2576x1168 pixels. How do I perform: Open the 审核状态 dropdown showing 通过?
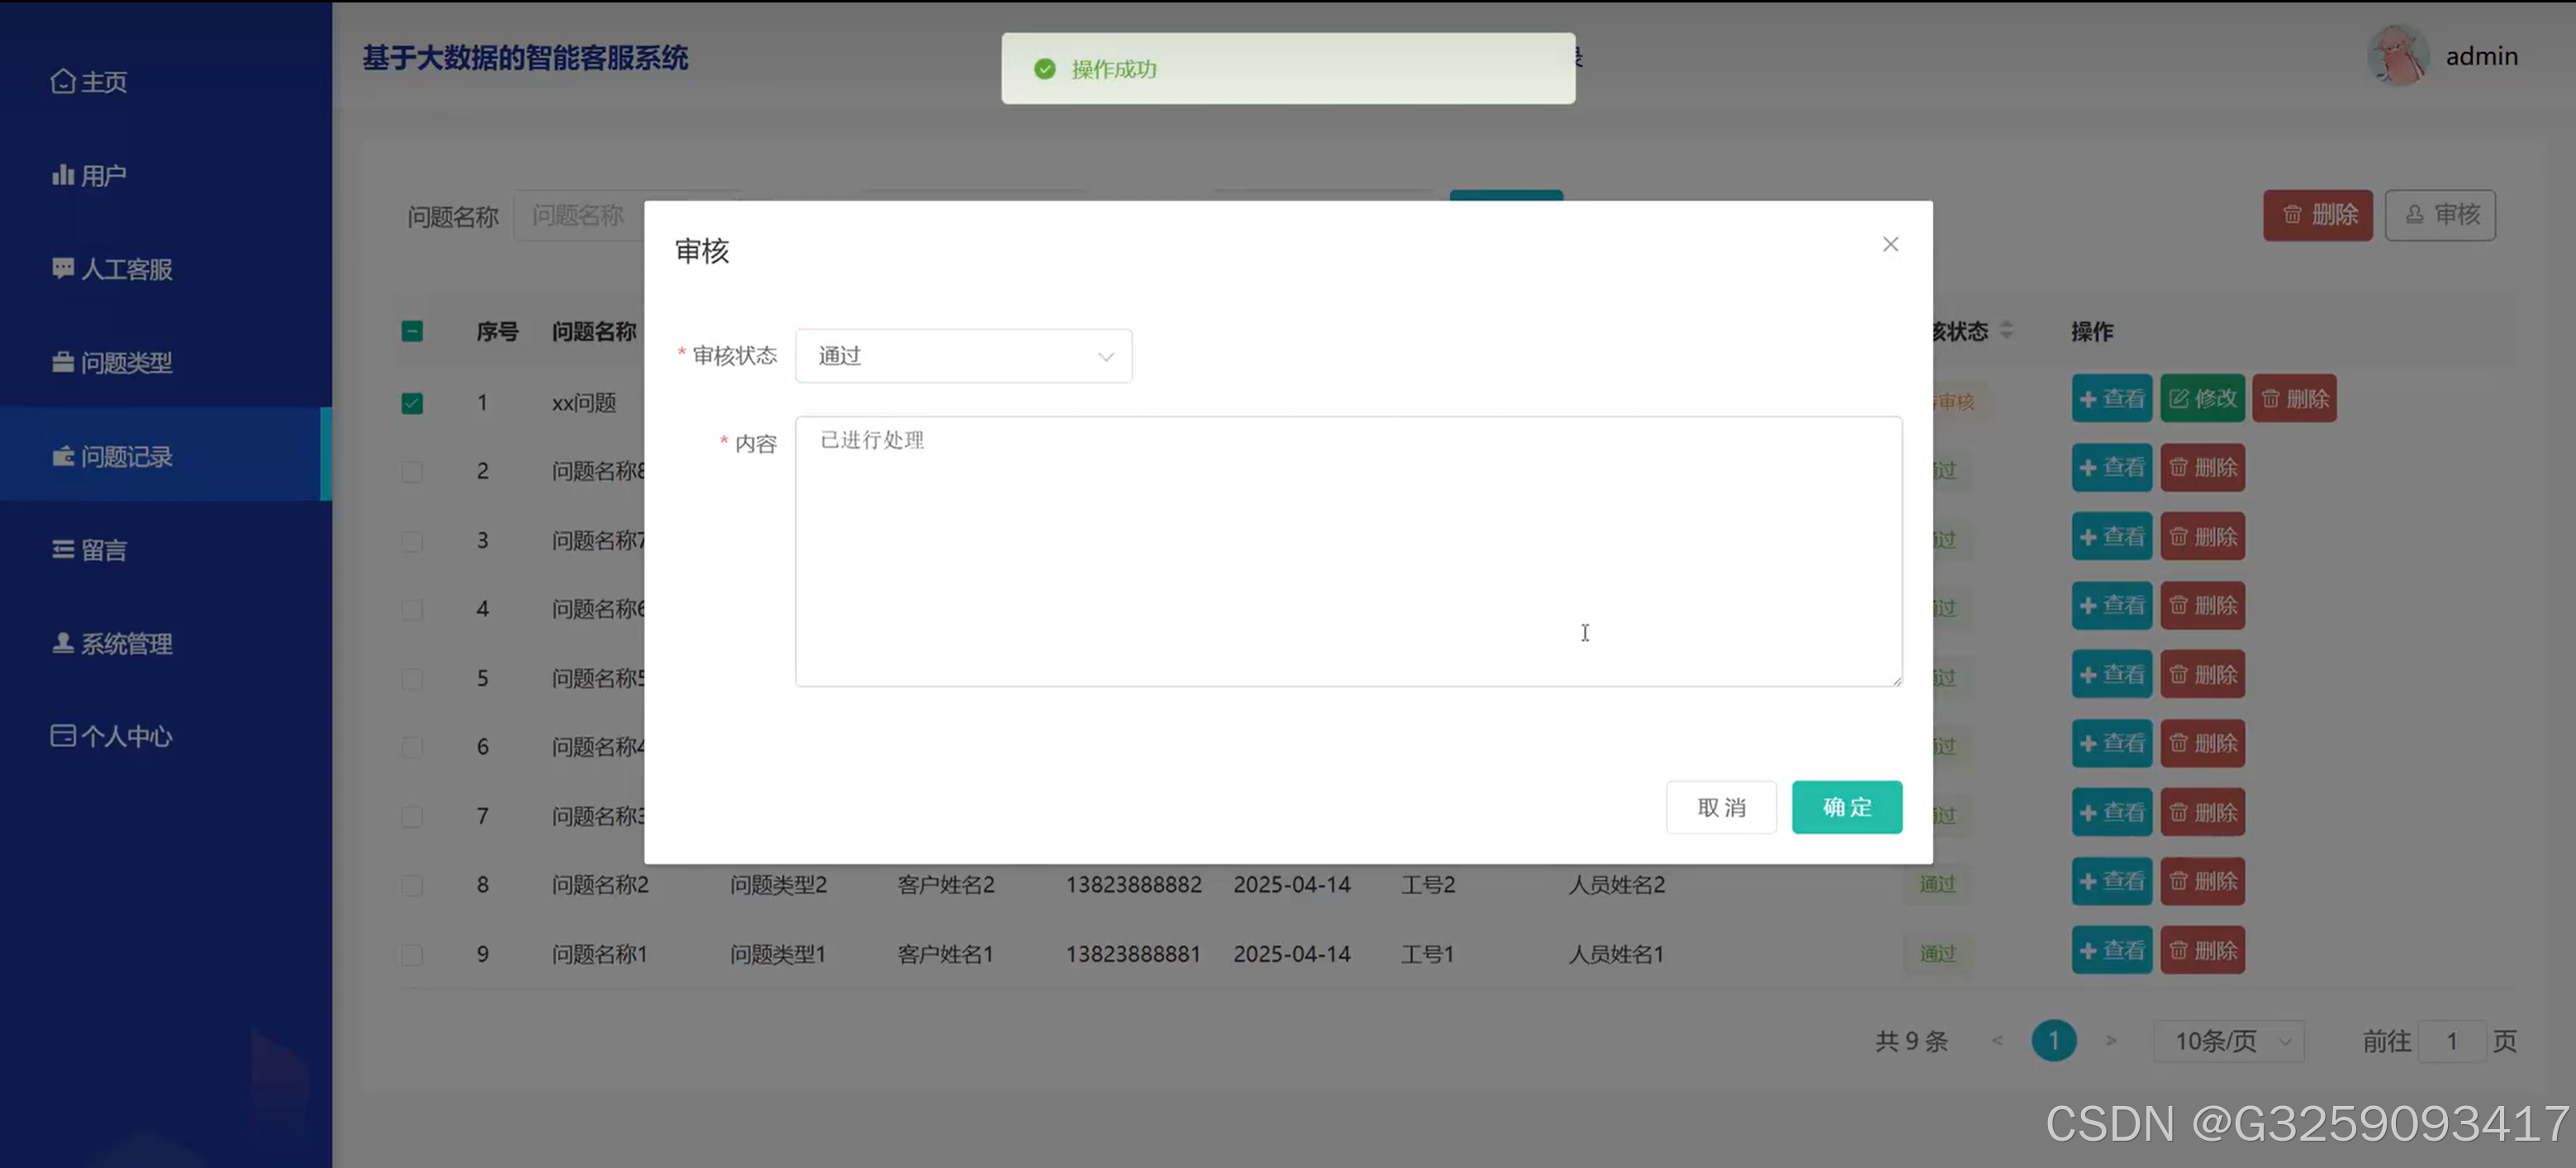point(963,356)
